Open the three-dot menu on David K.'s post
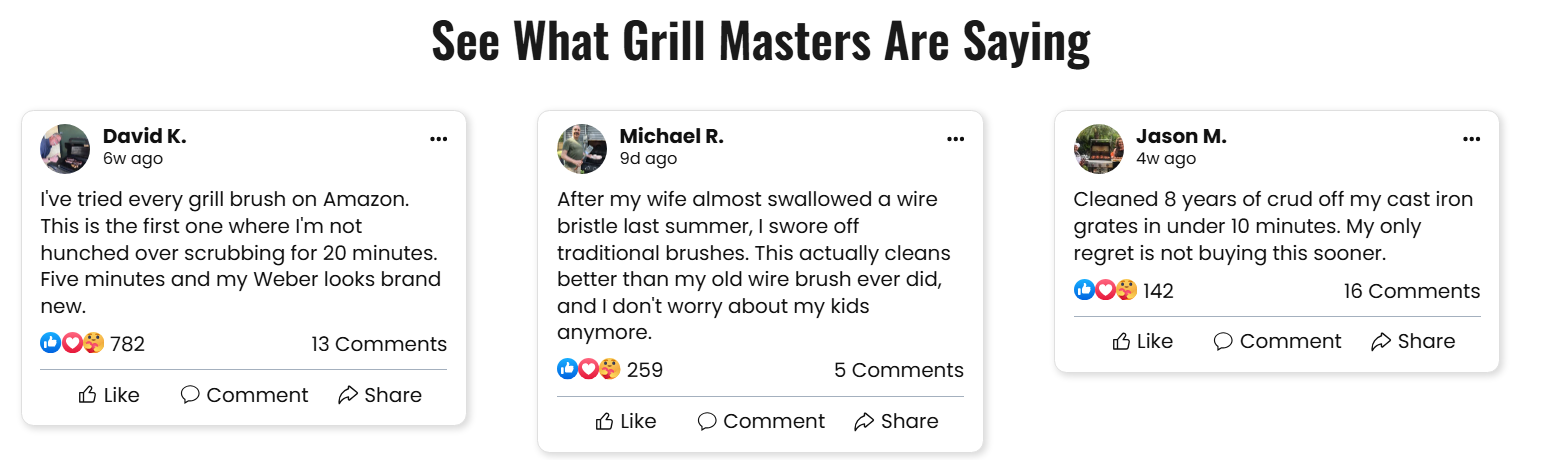The width and height of the screenshot is (1559, 460). tap(438, 139)
